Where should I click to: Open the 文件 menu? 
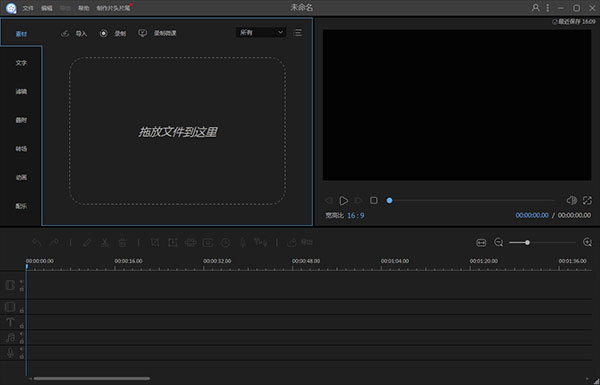28,8
